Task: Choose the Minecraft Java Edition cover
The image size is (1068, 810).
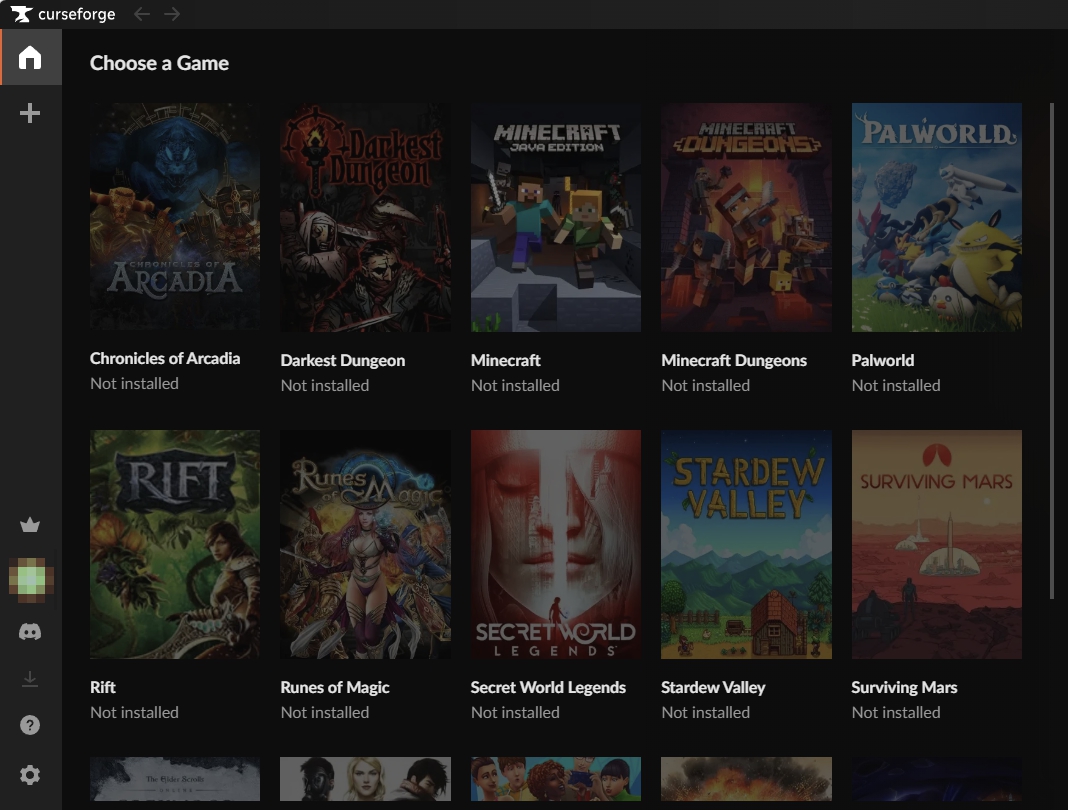Action: [556, 217]
